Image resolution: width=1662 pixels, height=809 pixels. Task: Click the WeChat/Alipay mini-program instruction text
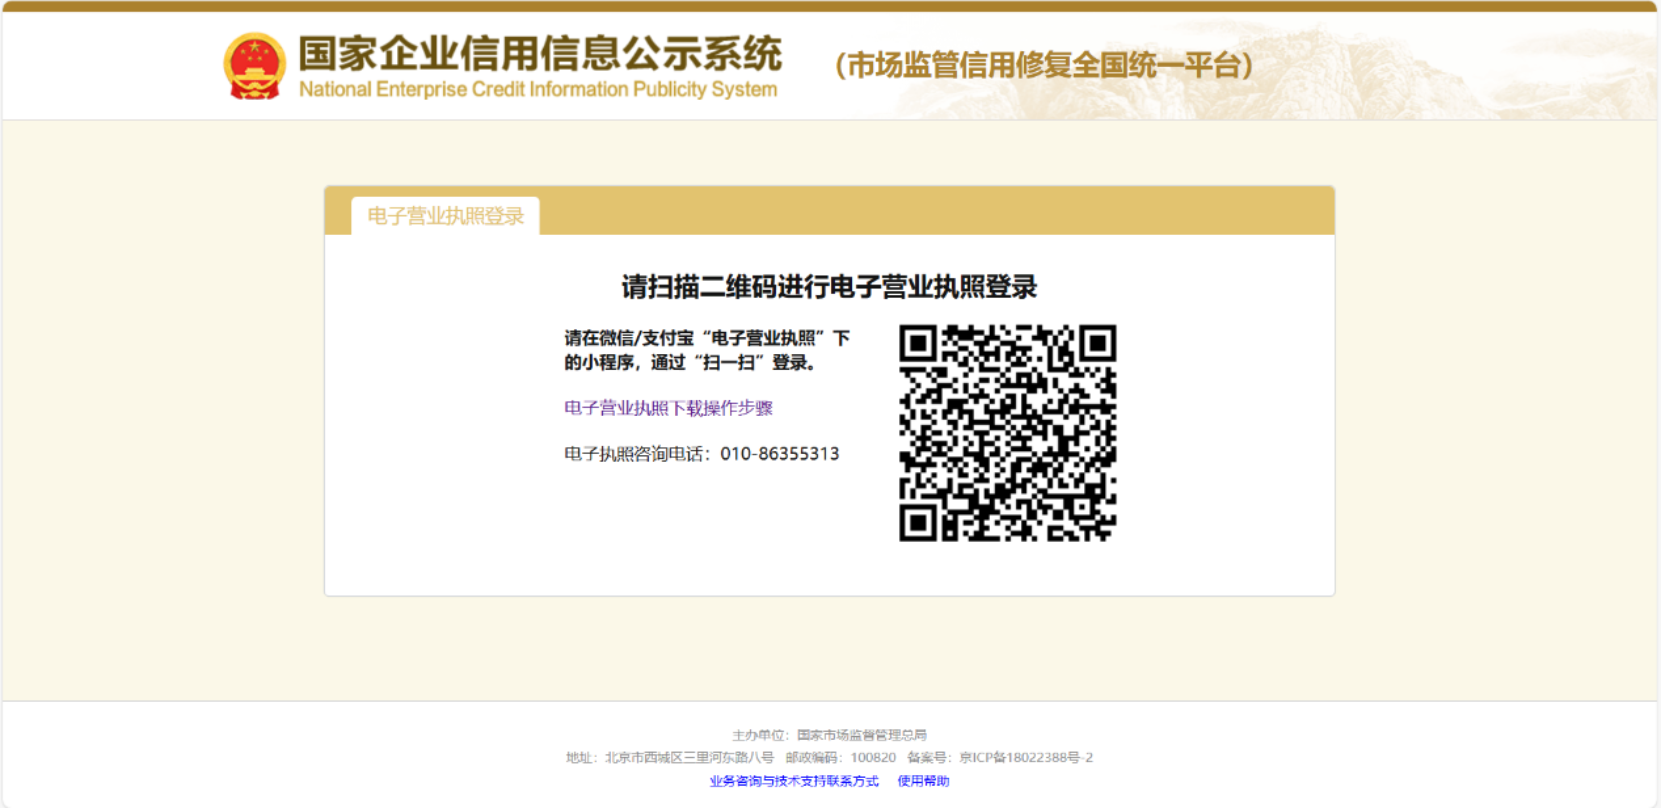tap(706, 350)
